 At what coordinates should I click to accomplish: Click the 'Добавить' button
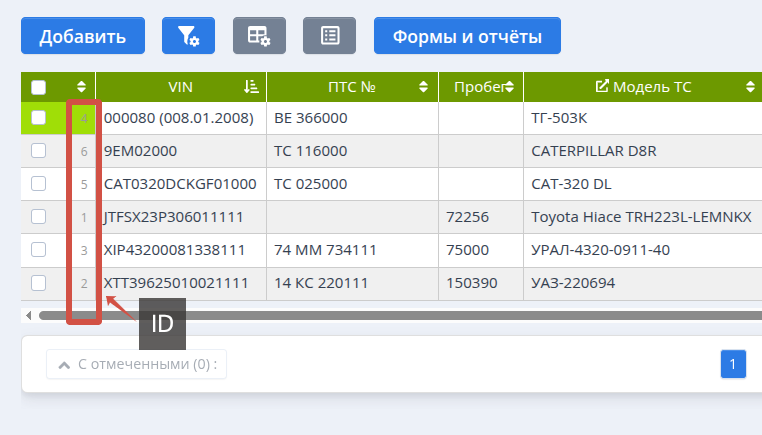pos(82,37)
